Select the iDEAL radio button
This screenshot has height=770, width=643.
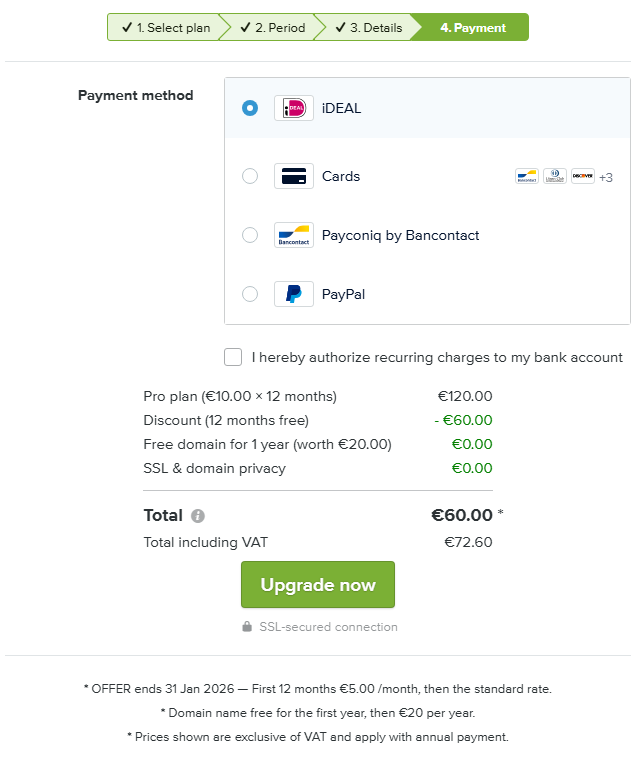coord(250,108)
